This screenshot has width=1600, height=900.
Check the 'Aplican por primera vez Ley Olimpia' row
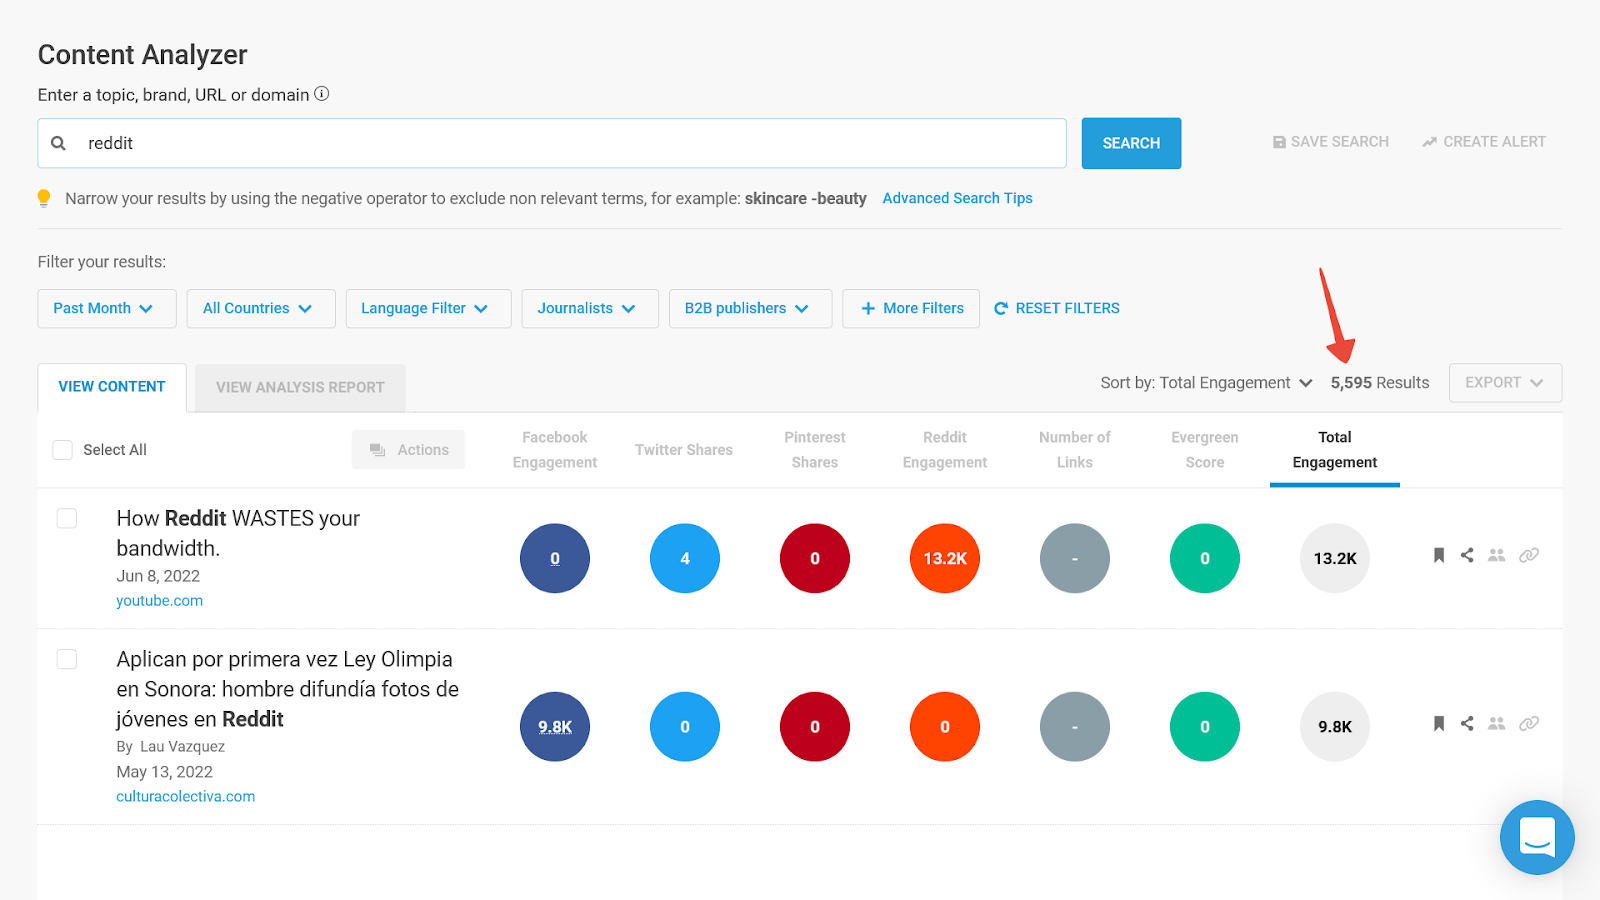click(x=67, y=659)
